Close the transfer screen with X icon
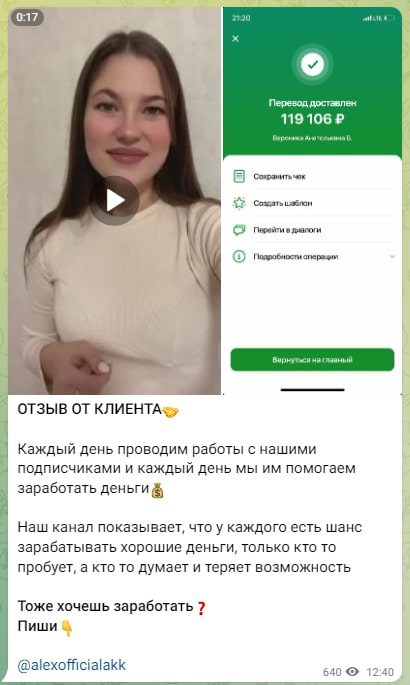Image resolution: width=410 pixels, height=685 pixels. point(235,39)
